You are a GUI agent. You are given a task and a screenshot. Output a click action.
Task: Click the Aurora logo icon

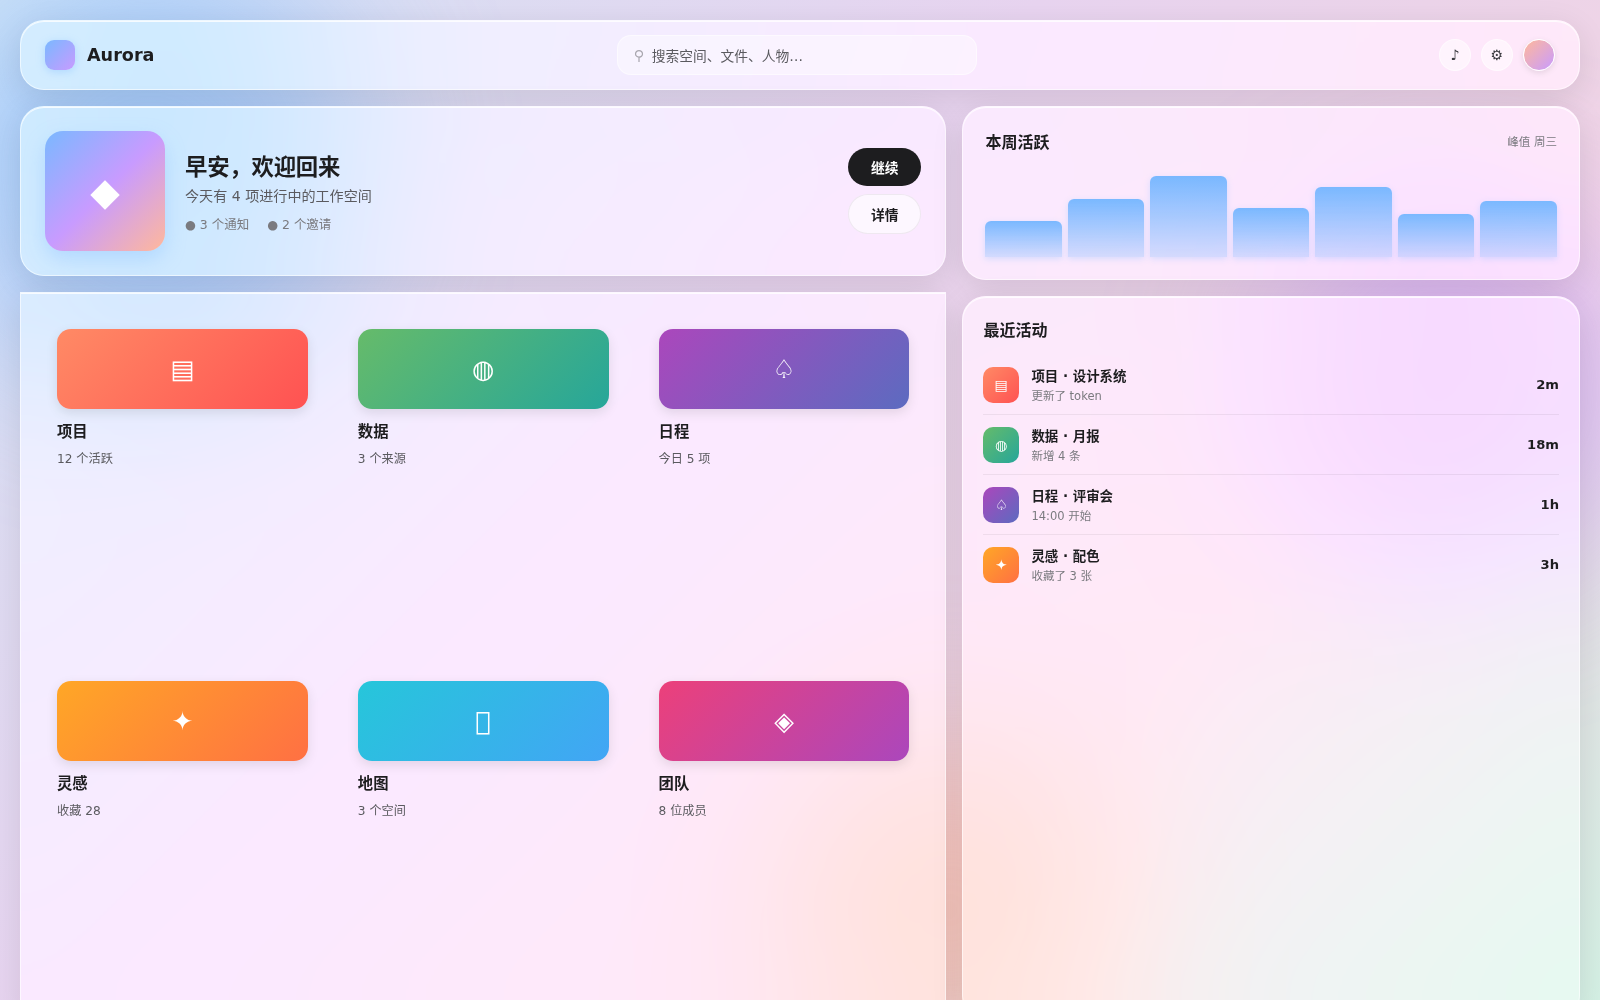pyautogui.click(x=60, y=55)
